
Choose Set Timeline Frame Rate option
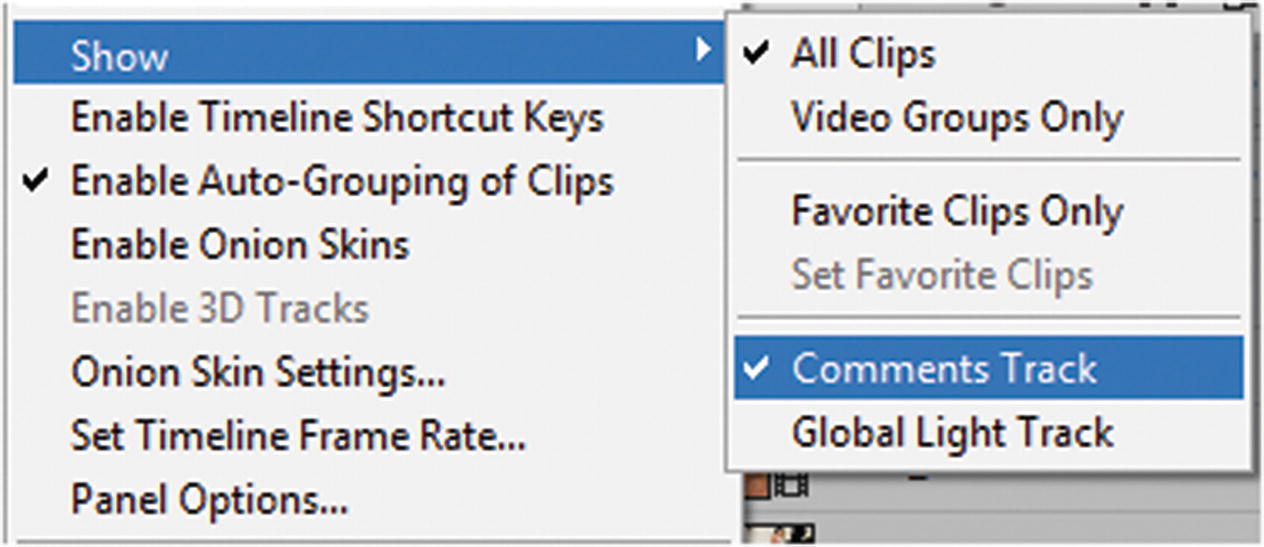coord(298,435)
